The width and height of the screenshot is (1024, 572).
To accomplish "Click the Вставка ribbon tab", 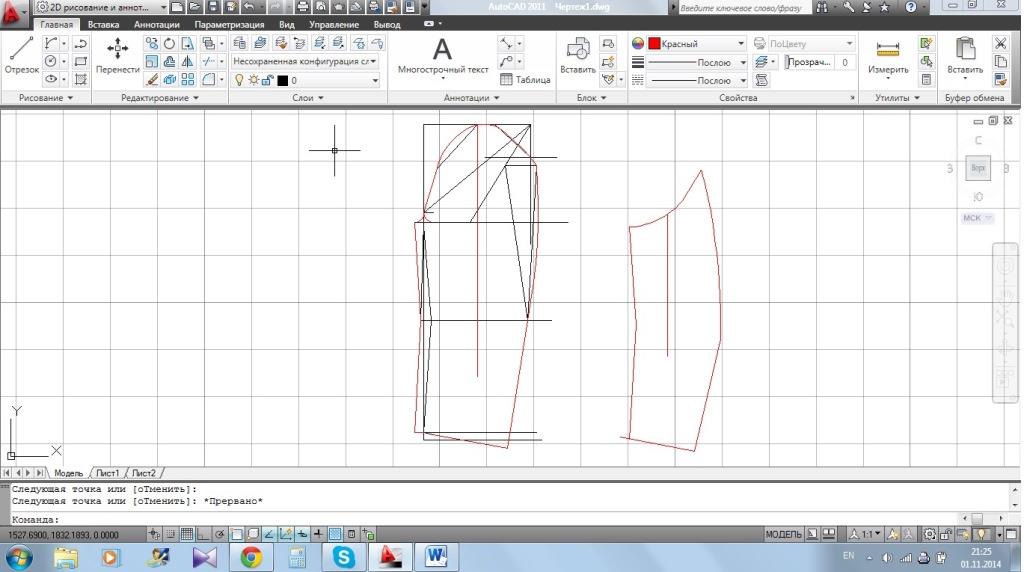I will [x=103, y=24].
